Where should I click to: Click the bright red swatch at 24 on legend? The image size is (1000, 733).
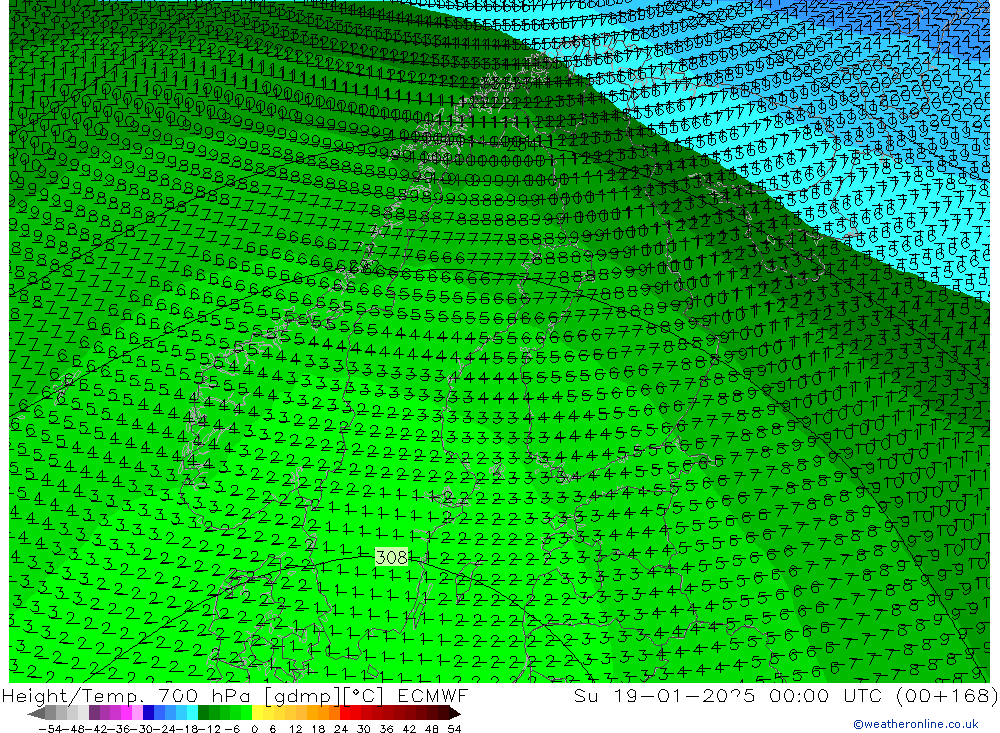click(x=345, y=713)
